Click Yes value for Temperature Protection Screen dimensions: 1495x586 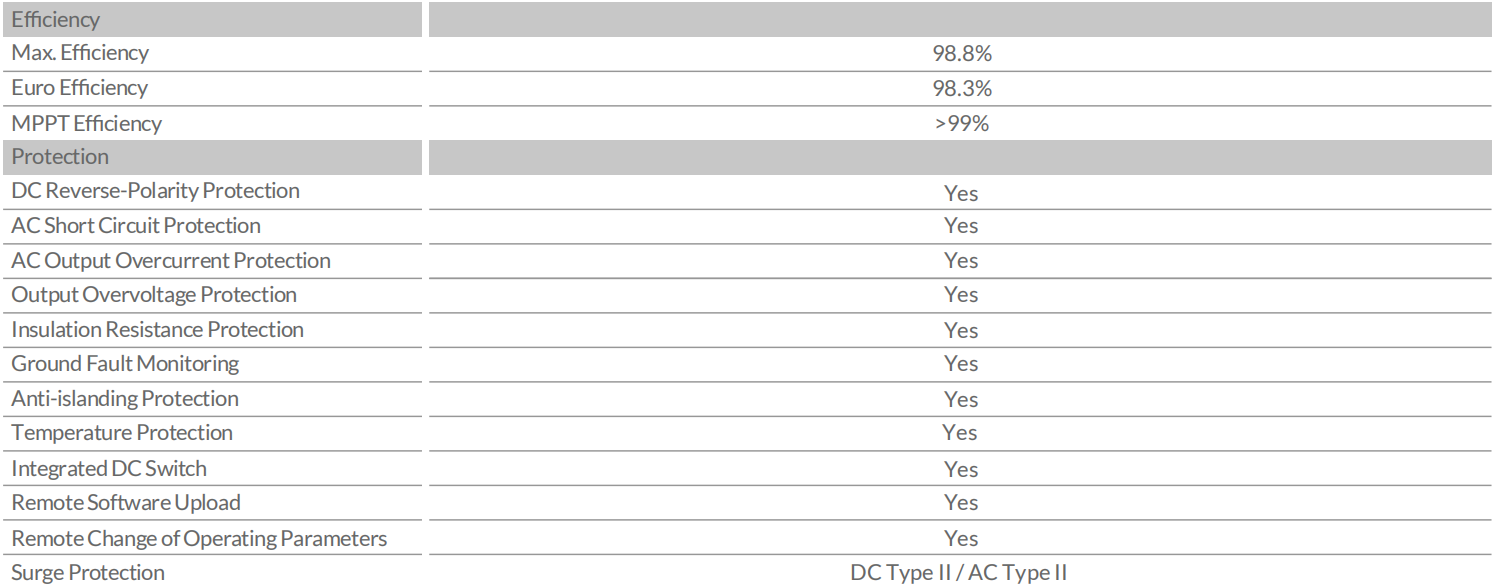point(960,433)
